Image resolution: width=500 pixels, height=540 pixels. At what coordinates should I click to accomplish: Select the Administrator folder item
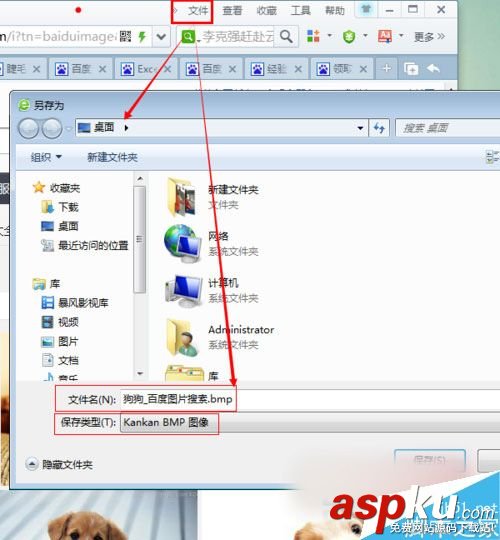[220, 337]
